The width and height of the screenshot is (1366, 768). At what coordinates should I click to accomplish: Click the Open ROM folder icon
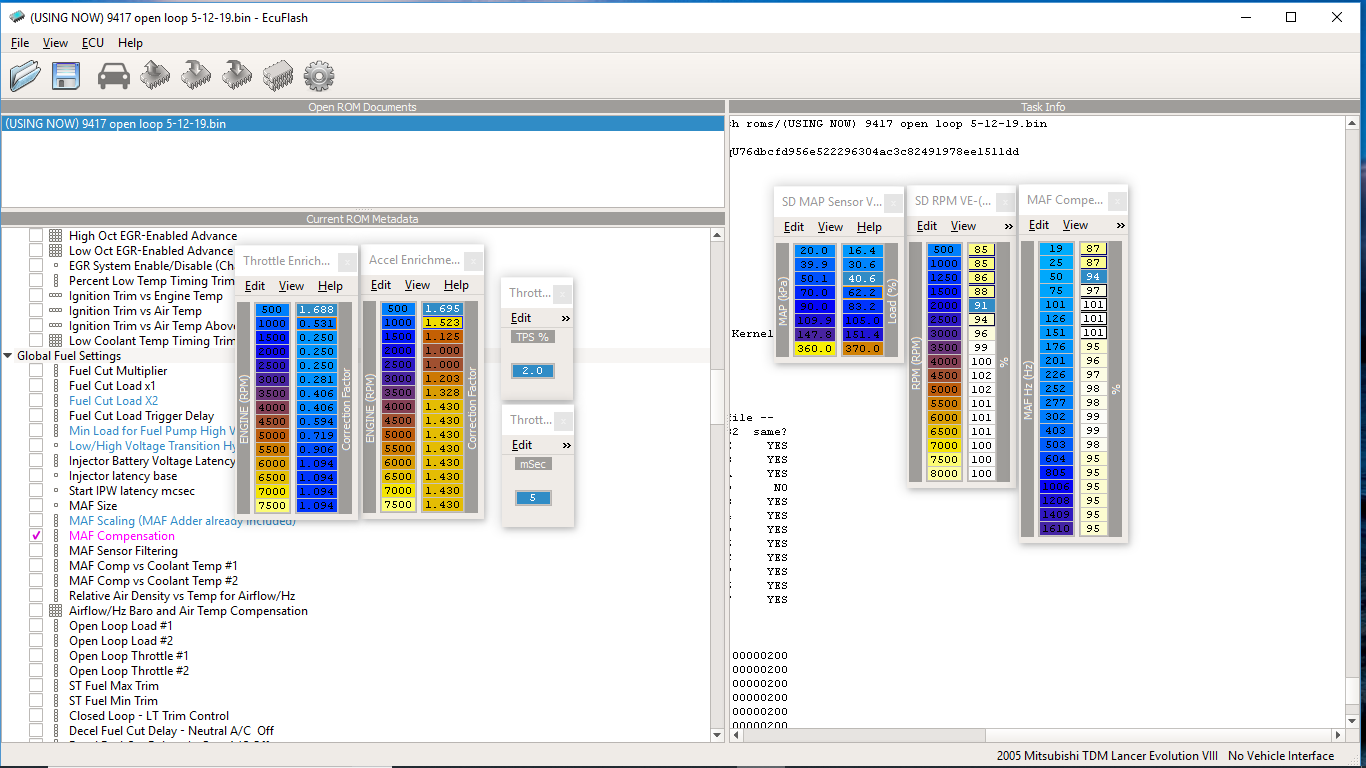[25, 75]
